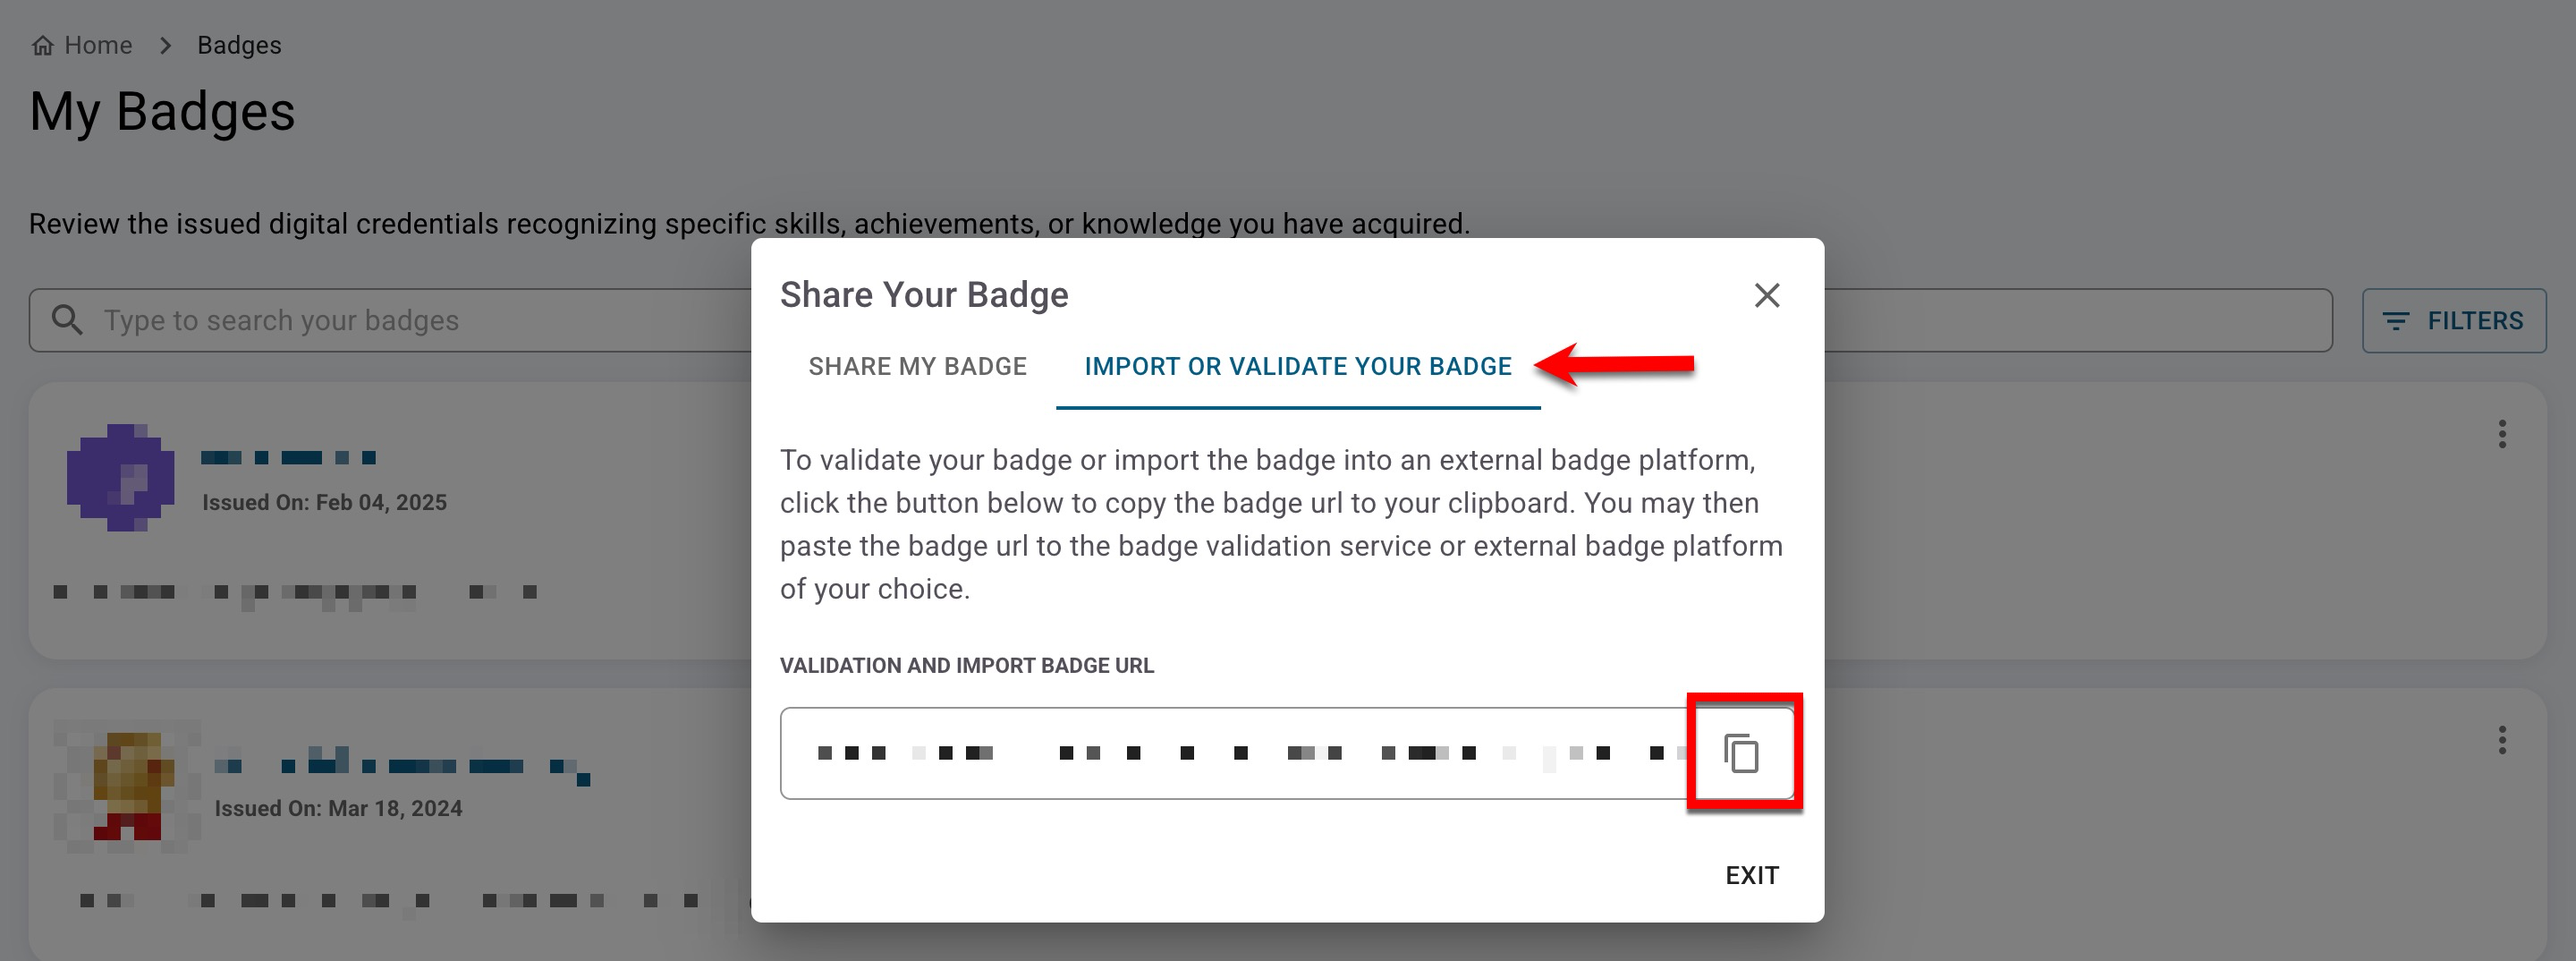The height and width of the screenshot is (961, 2576).
Task: Open title of badge issued Feb 04, 2025
Action: pyautogui.click(x=288, y=458)
